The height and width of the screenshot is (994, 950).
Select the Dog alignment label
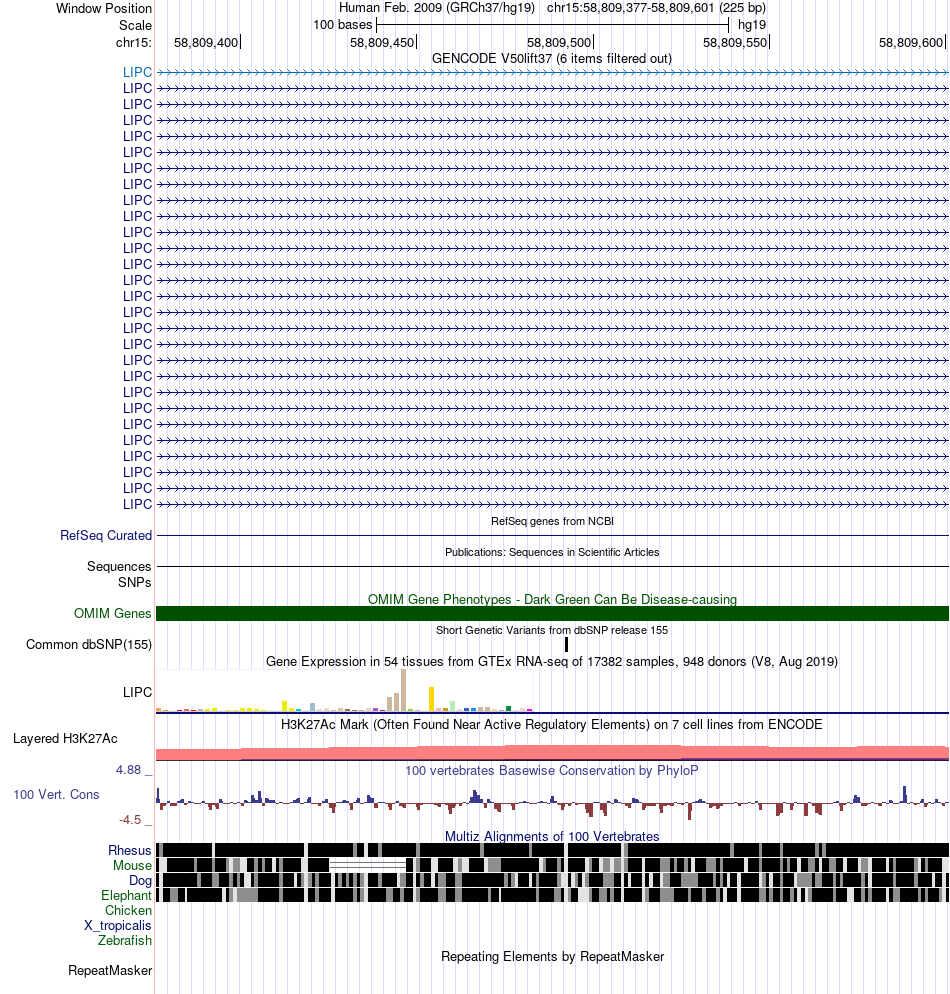141,881
